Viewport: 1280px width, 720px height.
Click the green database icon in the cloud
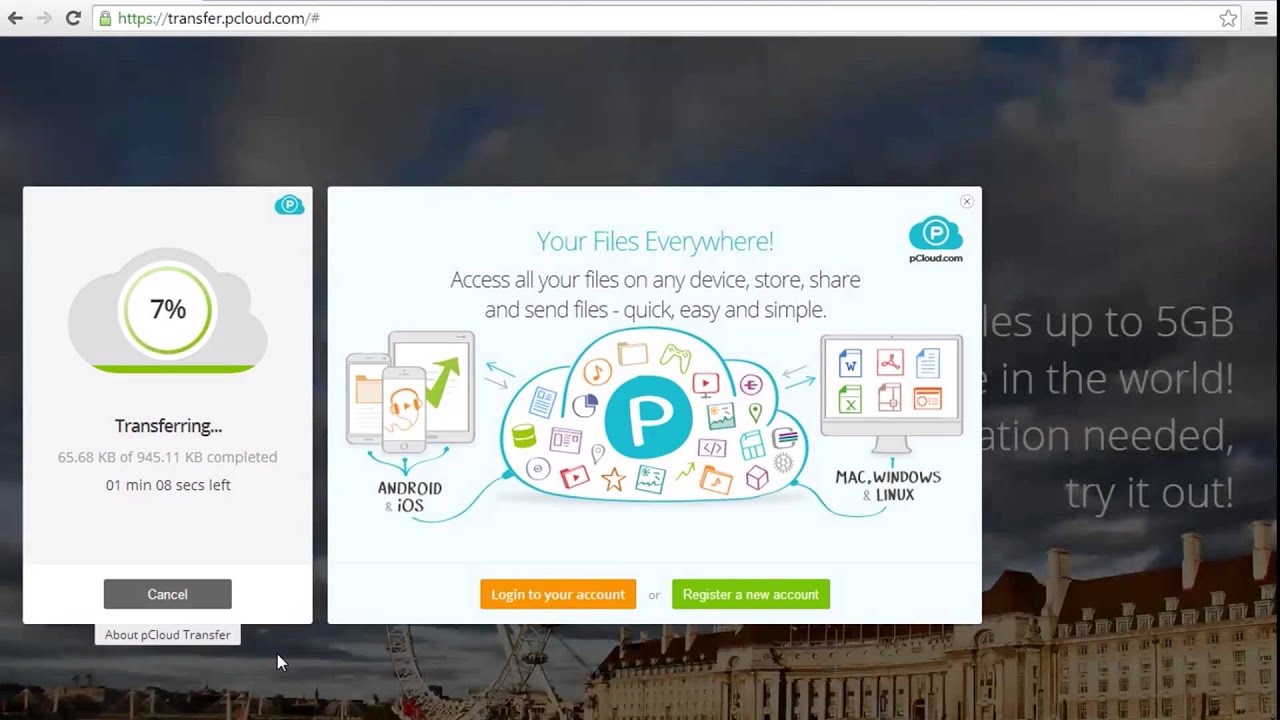click(x=523, y=436)
